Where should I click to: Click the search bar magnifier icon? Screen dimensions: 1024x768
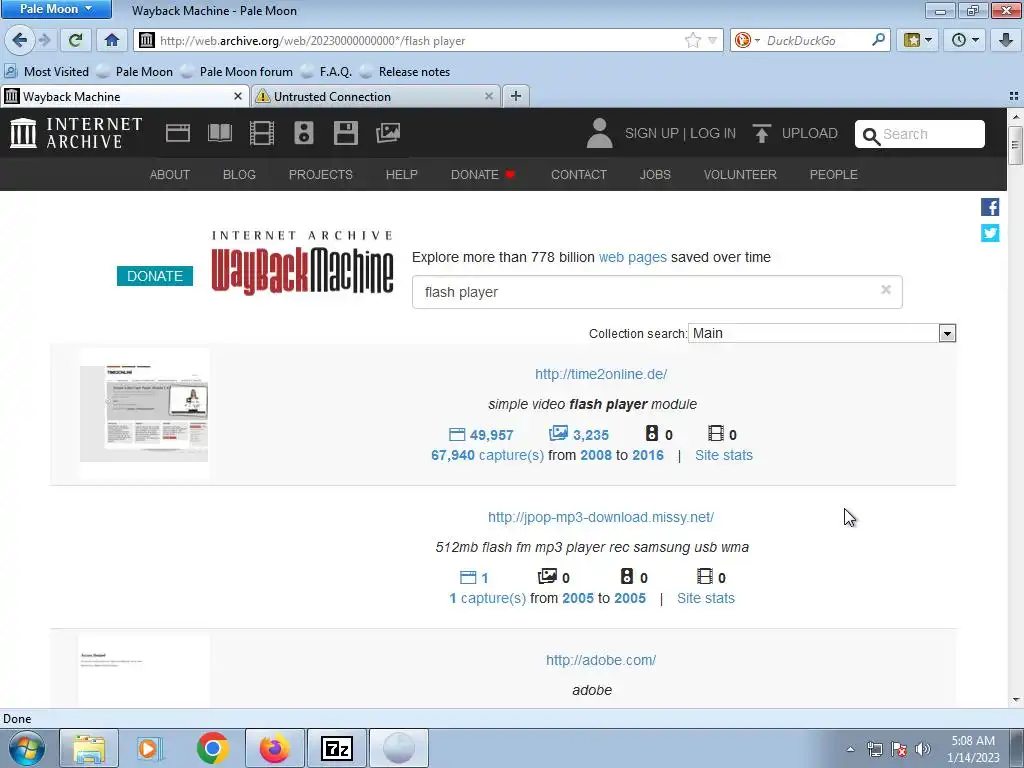pos(878,40)
